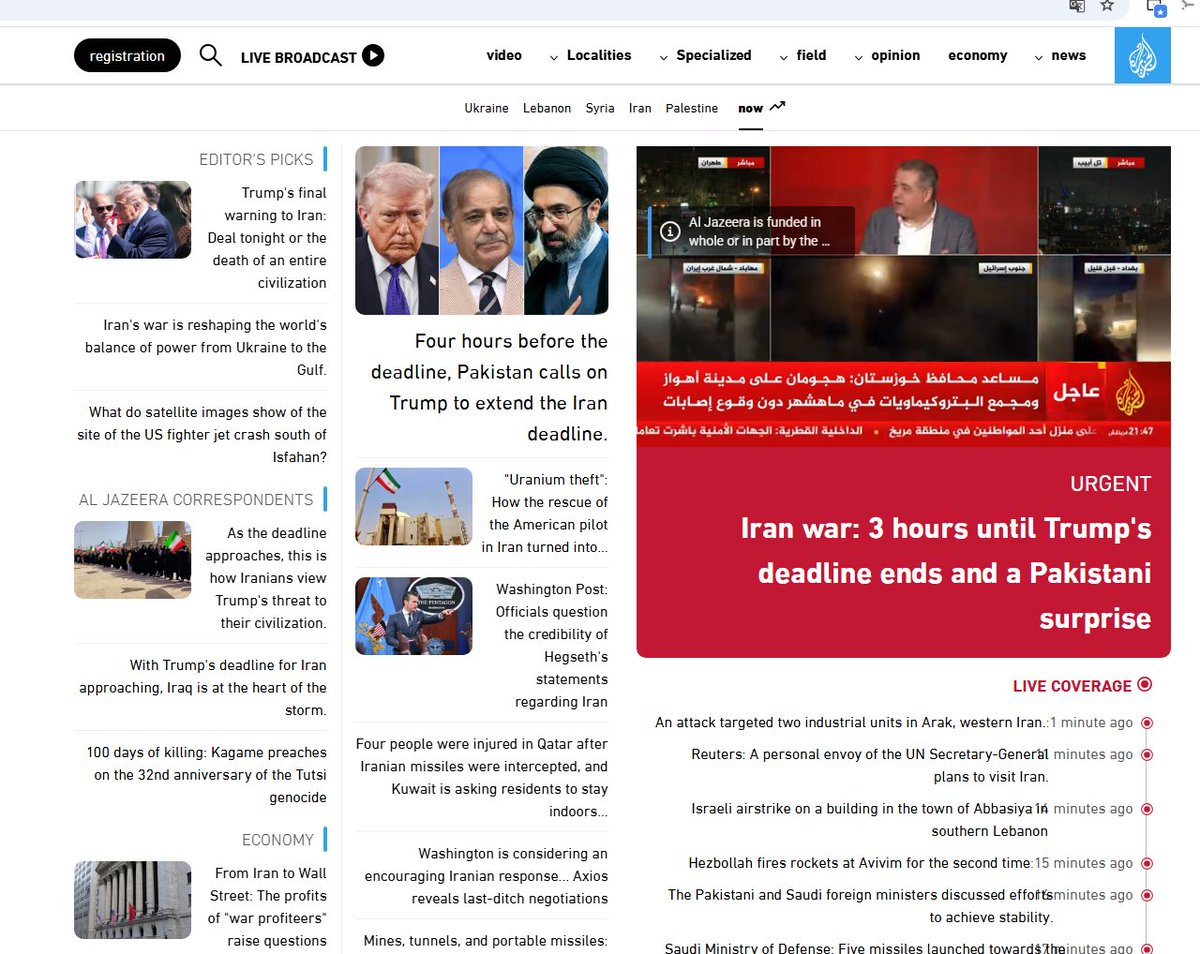1200x954 pixels.
Task: Select the trending arrow beside 'now'
Action: (777, 104)
